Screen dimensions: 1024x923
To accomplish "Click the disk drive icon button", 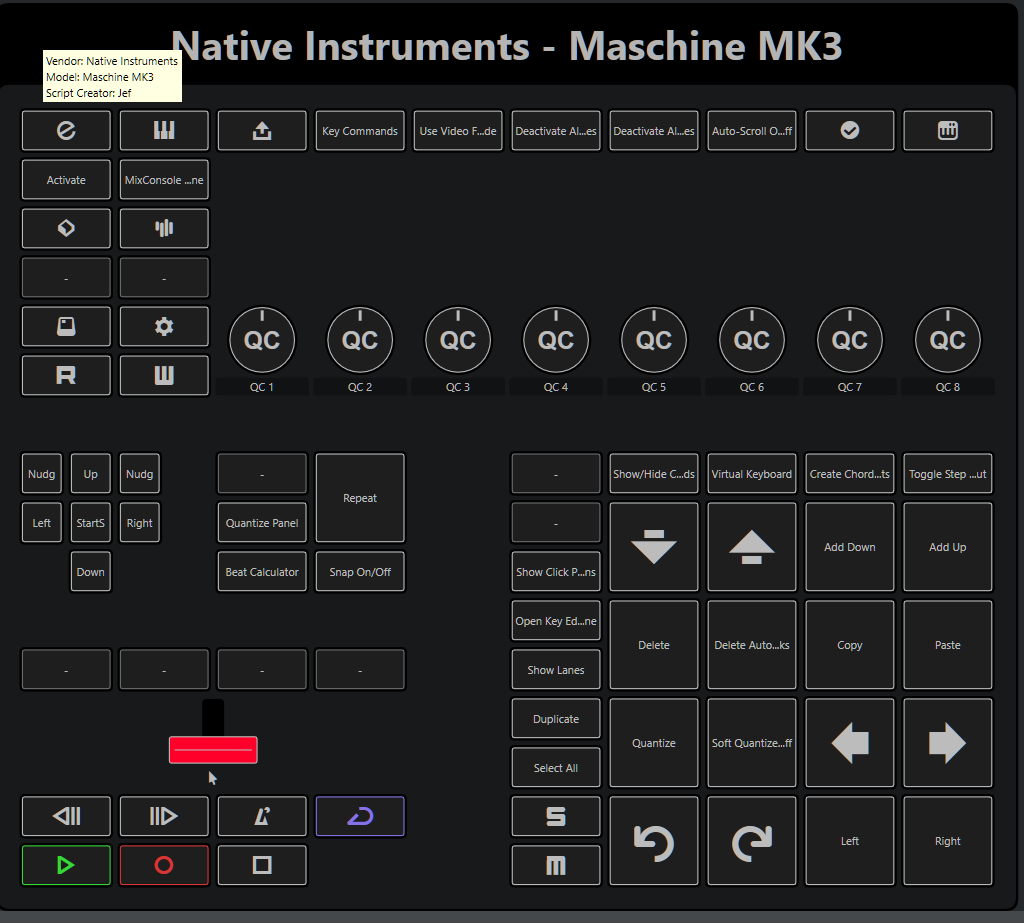I will (66, 326).
